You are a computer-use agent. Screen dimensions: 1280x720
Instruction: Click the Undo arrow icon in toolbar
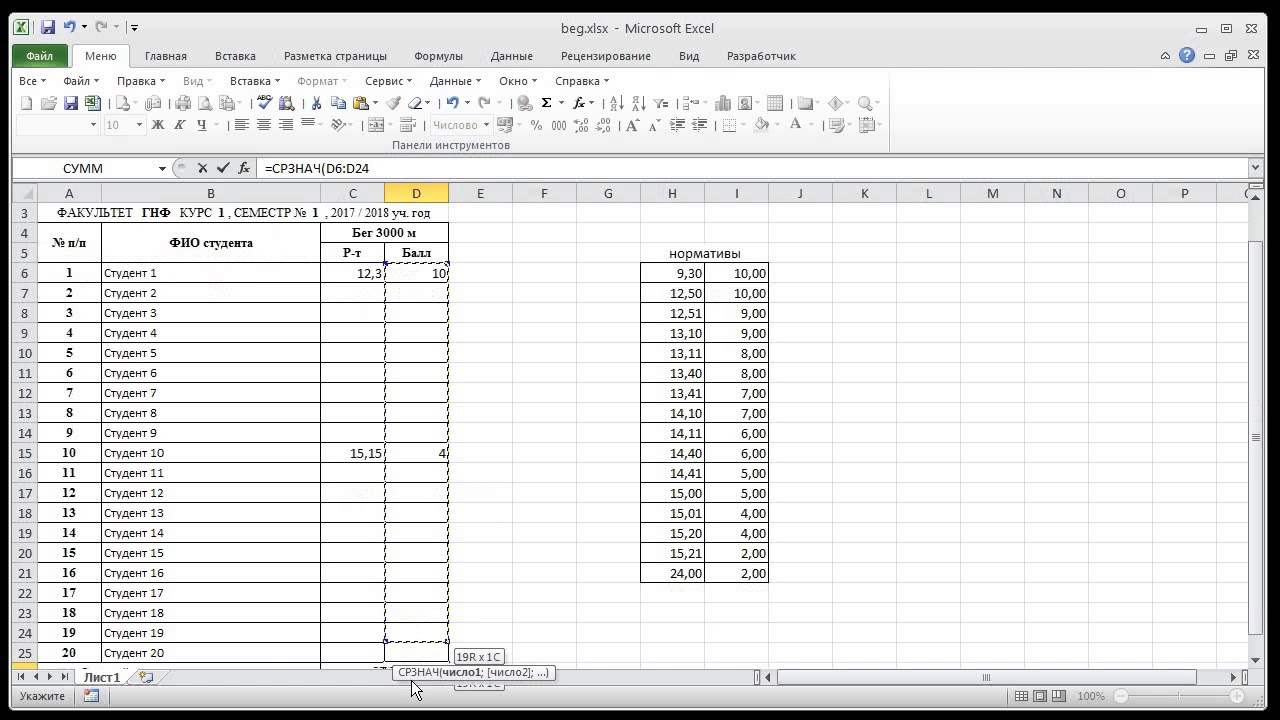tap(453, 103)
